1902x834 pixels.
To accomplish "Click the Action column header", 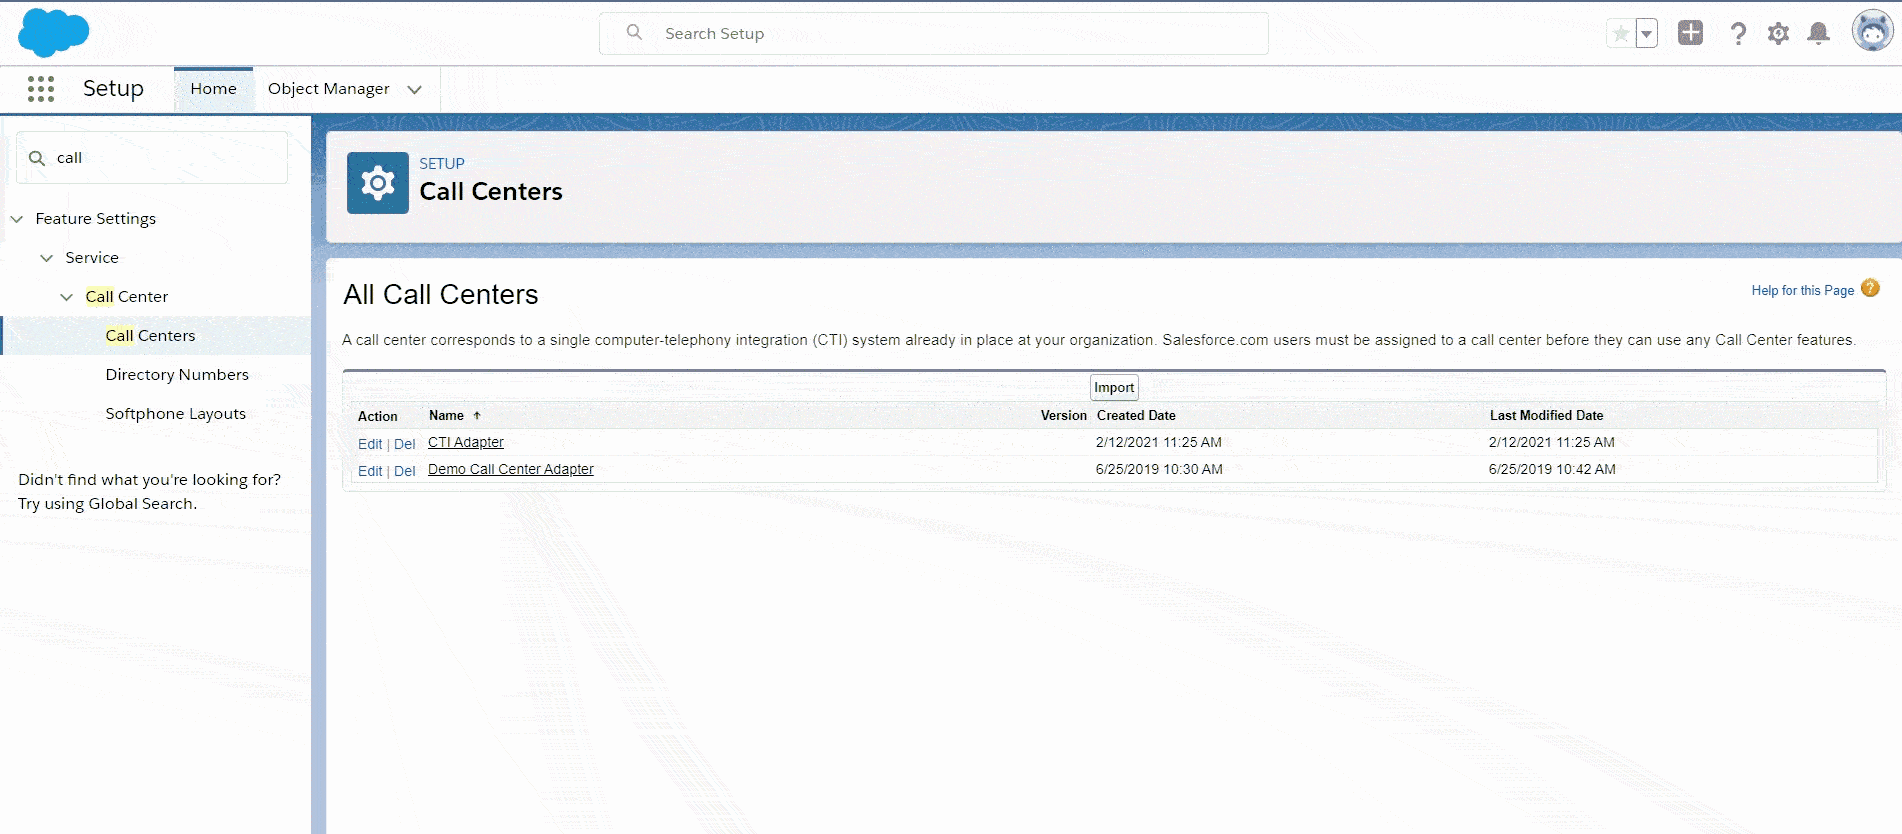I will 378,416.
